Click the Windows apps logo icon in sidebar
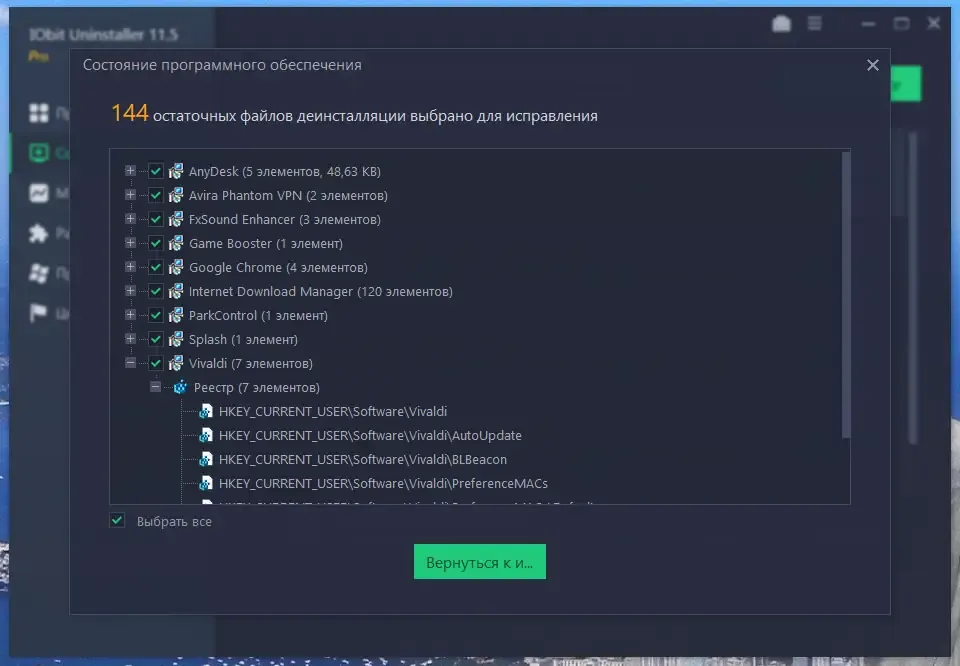960x666 pixels. [39, 273]
